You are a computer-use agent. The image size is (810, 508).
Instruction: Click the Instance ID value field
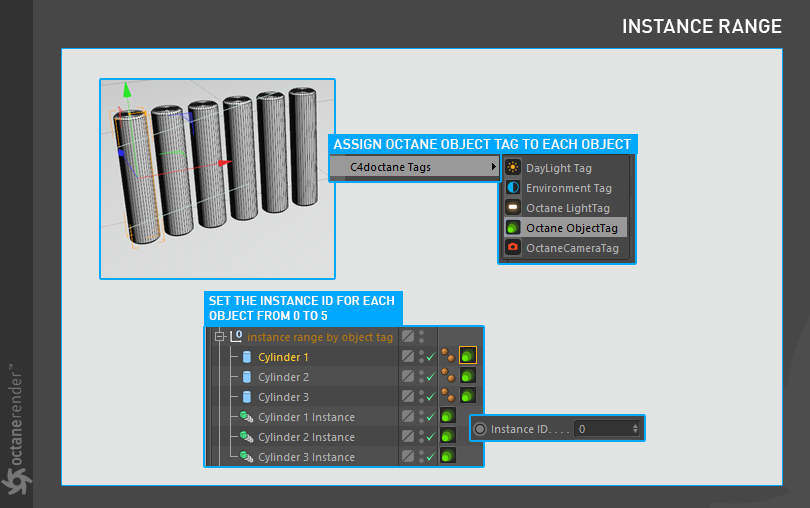tap(608, 429)
